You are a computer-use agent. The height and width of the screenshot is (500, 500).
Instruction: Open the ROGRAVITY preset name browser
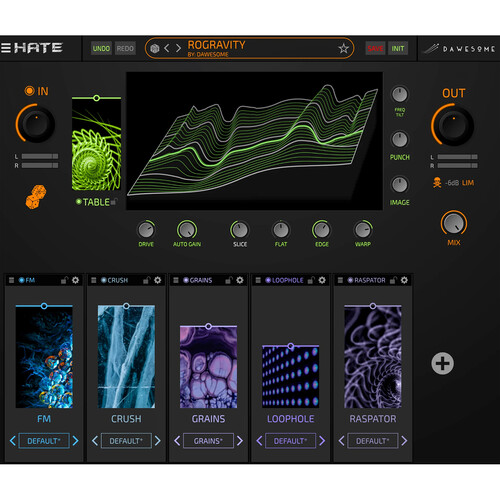(217, 45)
